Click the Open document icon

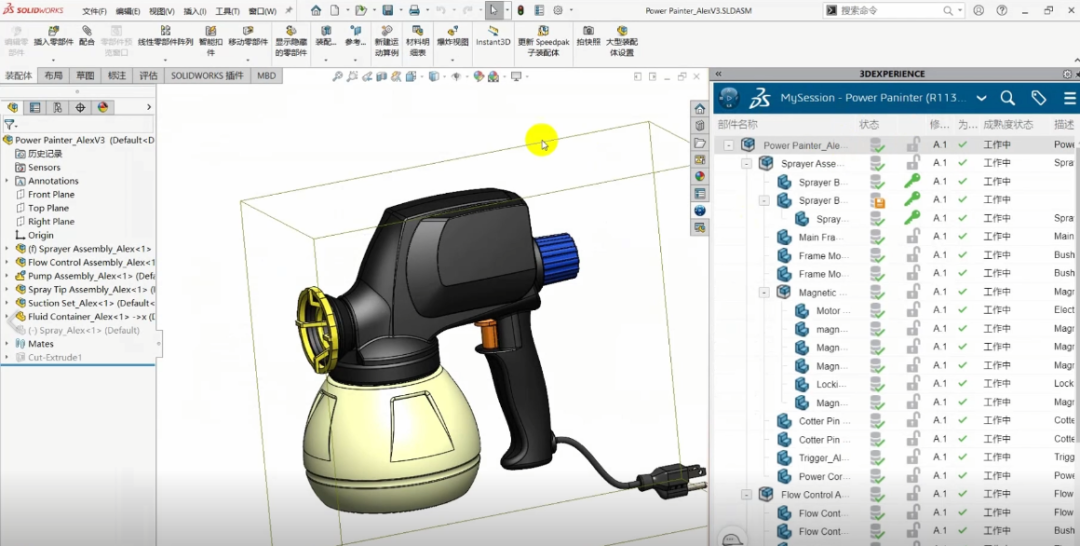[x=360, y=10]
